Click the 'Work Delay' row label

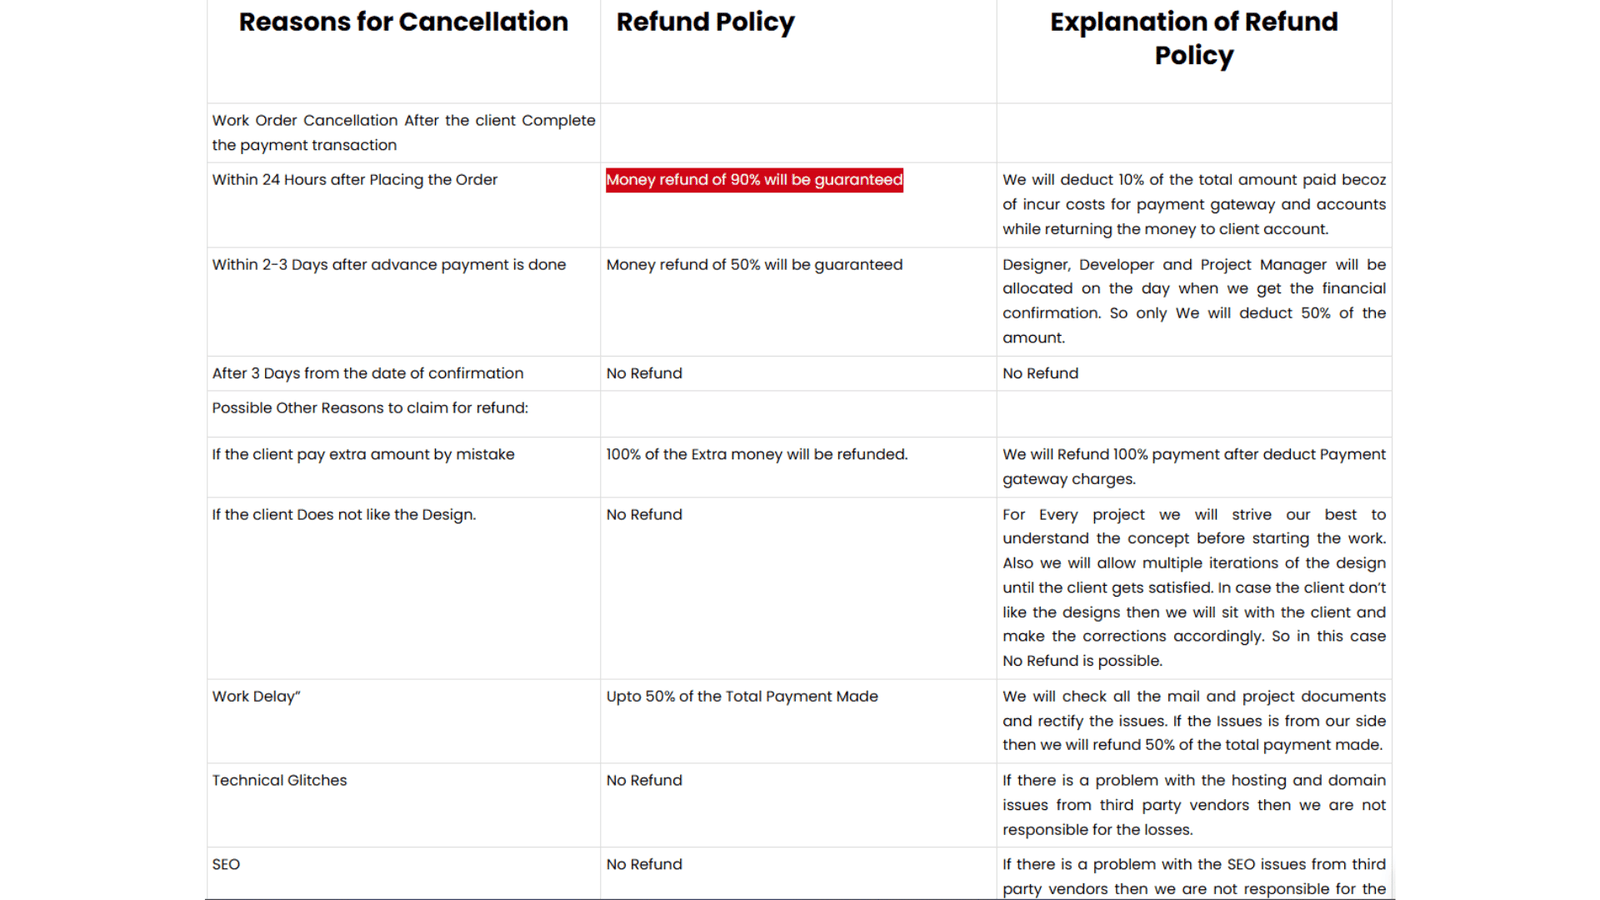256,696
